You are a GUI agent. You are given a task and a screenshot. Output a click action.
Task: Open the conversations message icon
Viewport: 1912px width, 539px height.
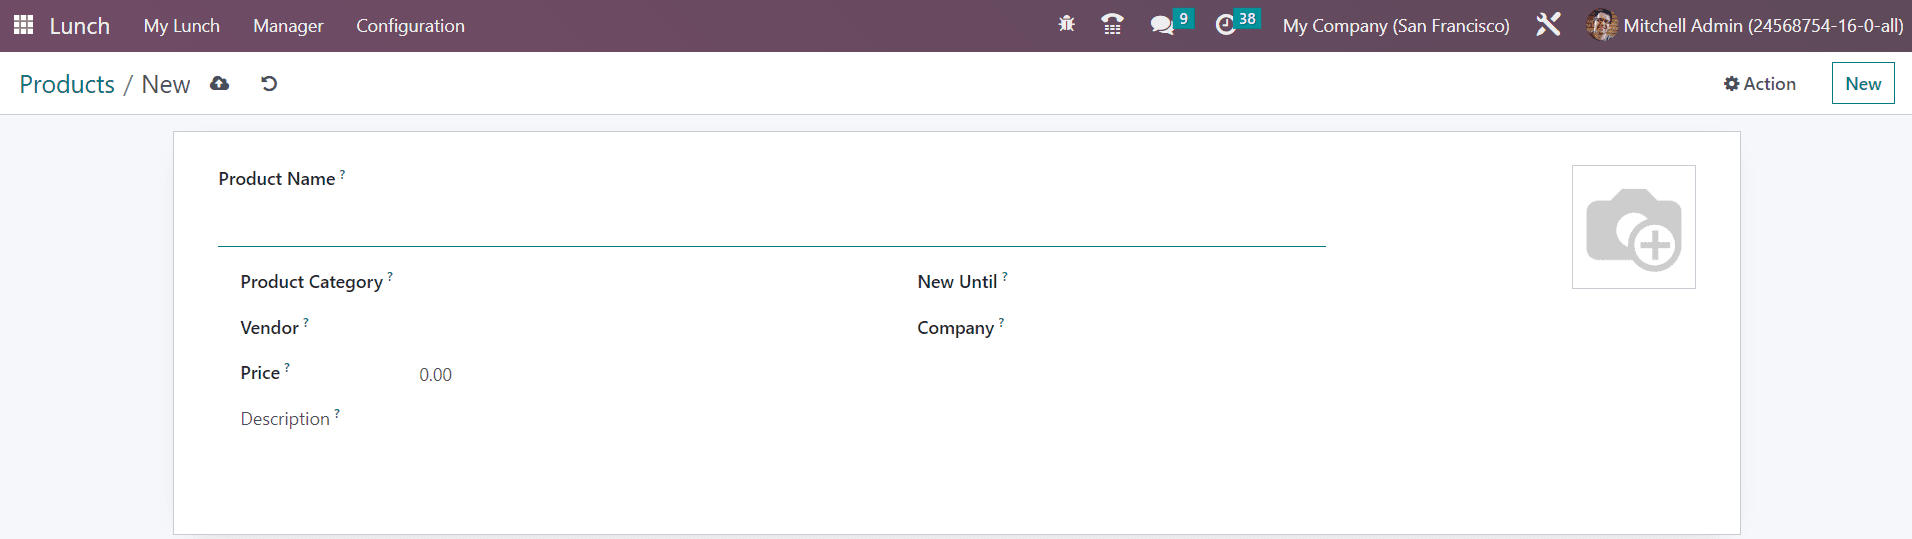(1162, 25)
